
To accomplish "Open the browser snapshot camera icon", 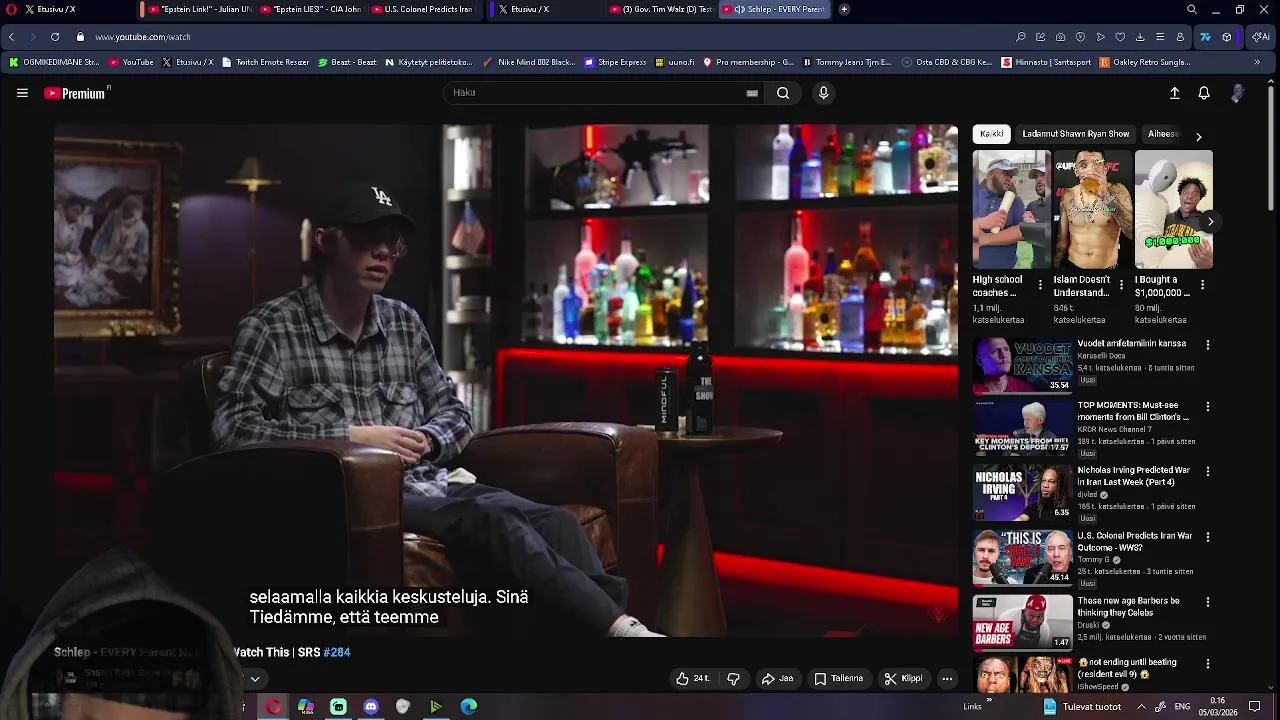I will [x=1060, y=37].
